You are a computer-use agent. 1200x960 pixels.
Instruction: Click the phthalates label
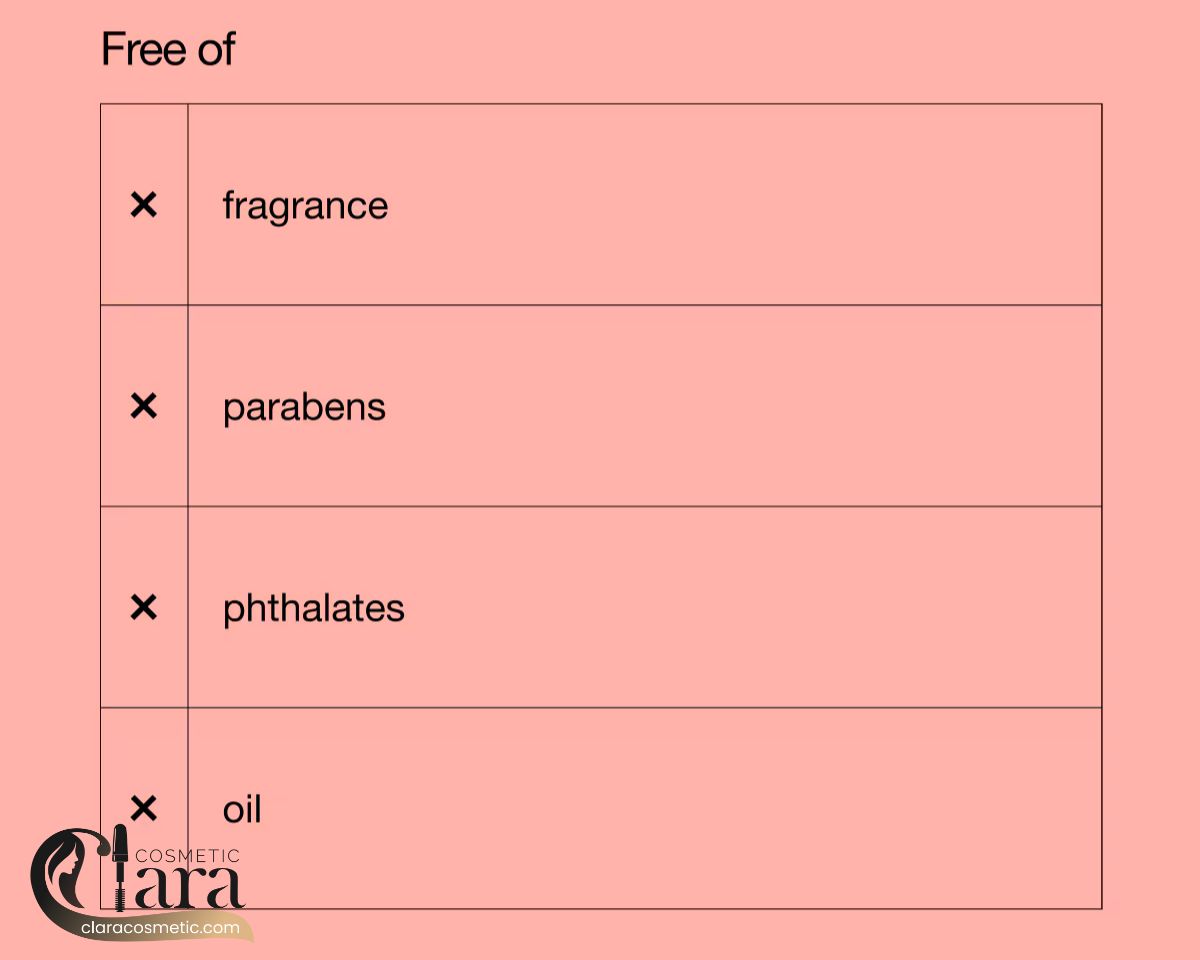tap(313, 608)
